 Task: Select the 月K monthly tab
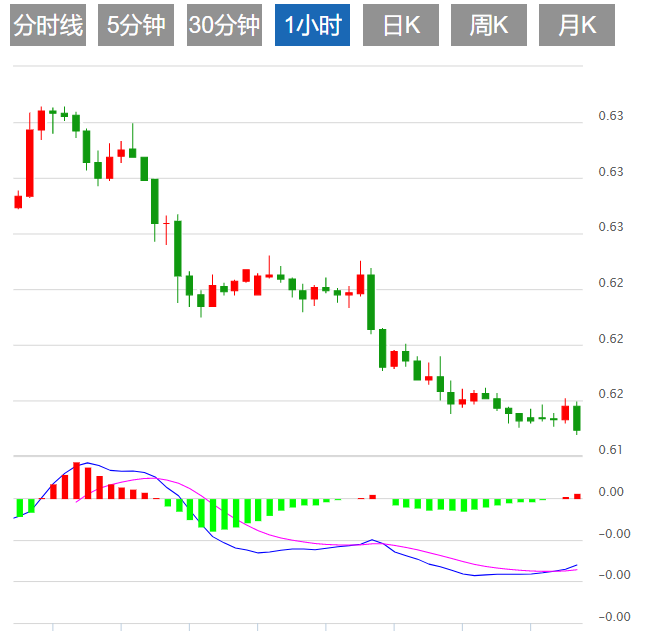click(577, 25)
